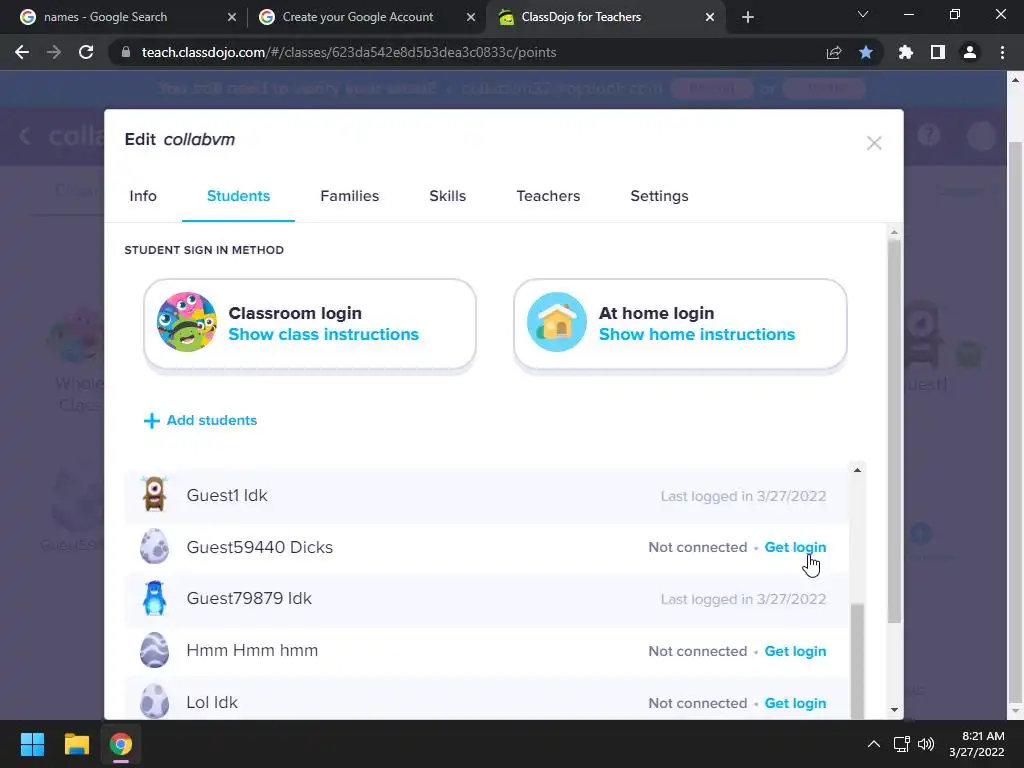Reload the ClassDojo page
Screen dimensions: 1024x768
pyautogui.click(x=86, y=52)
